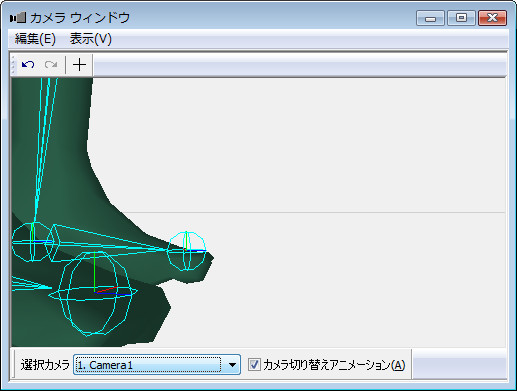
Task: Click the redo arrow icon
Action: click(x=51, y=64)
